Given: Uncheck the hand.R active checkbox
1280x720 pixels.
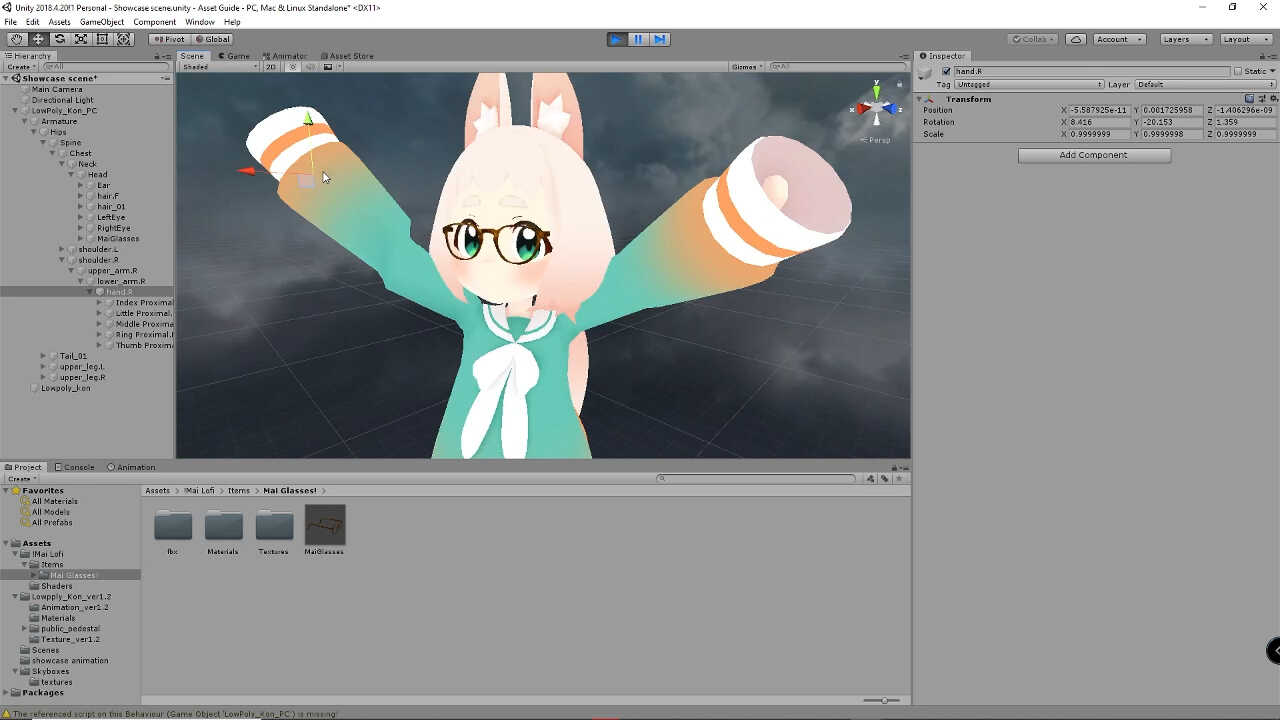Looking at the screenshot, I should click(946, 72).
